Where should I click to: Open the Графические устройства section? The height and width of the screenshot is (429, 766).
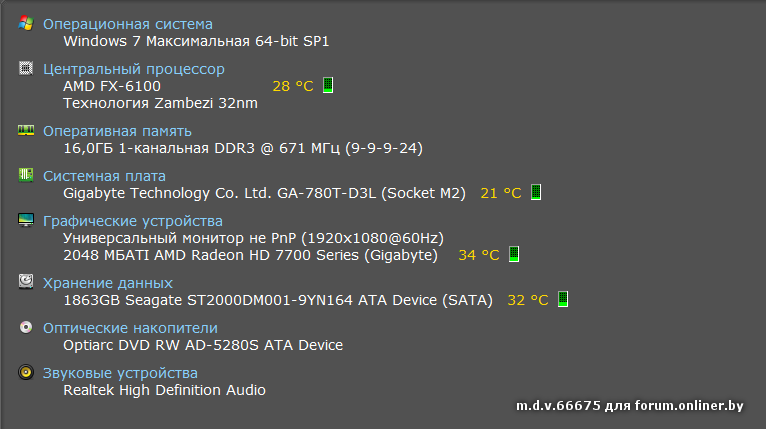point(133,221)
